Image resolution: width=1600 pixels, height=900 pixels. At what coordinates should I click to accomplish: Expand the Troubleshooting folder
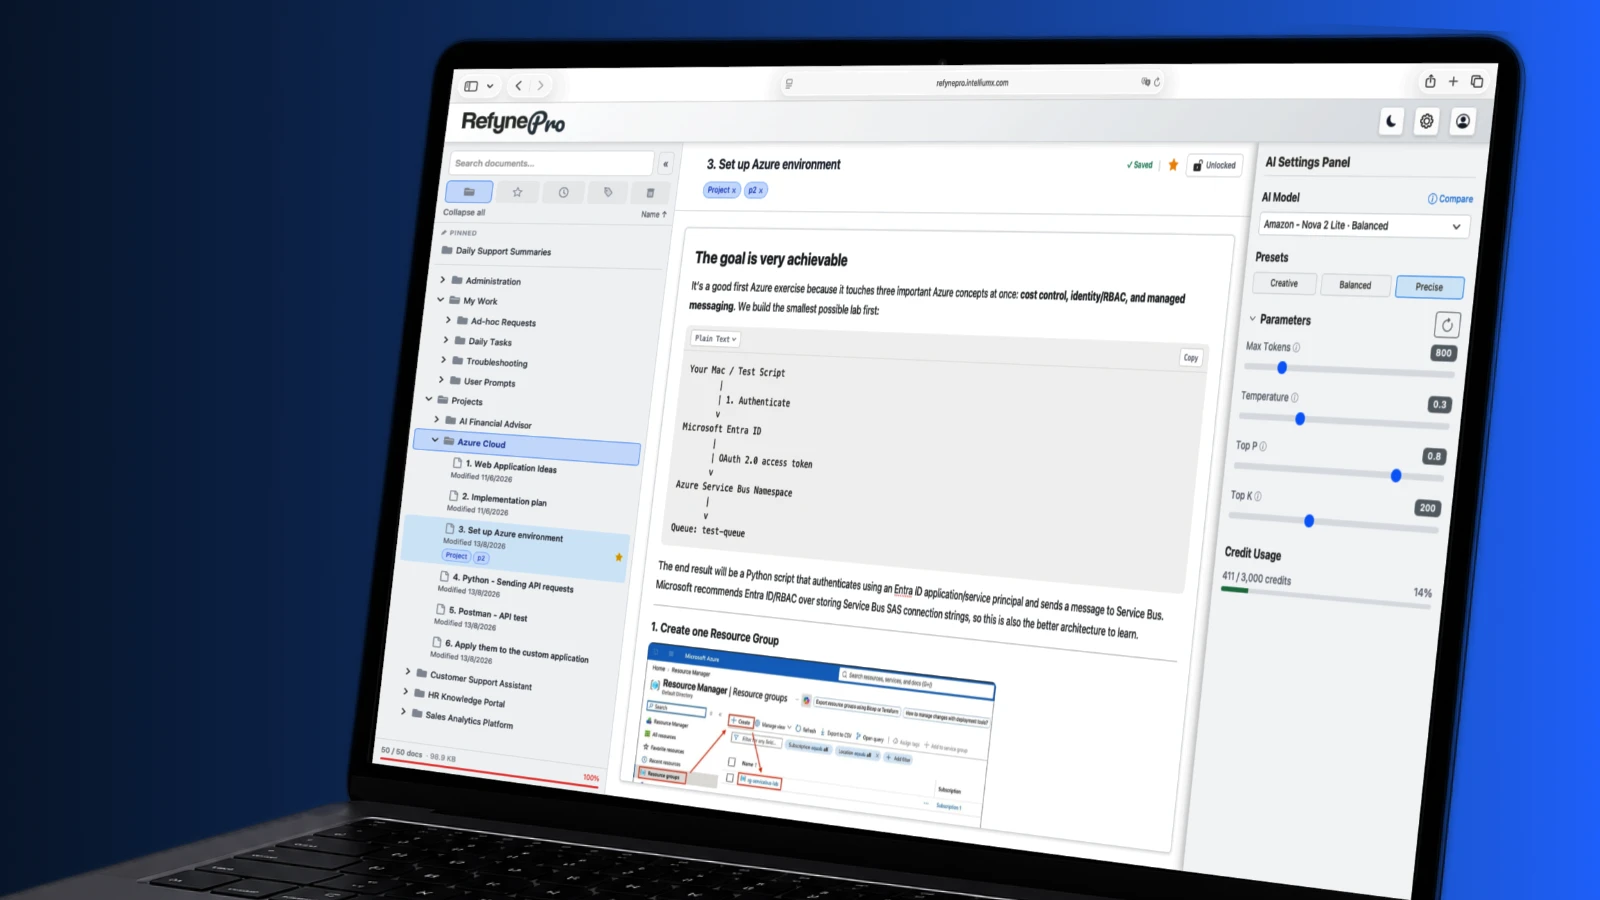click(x=443, y=360)
